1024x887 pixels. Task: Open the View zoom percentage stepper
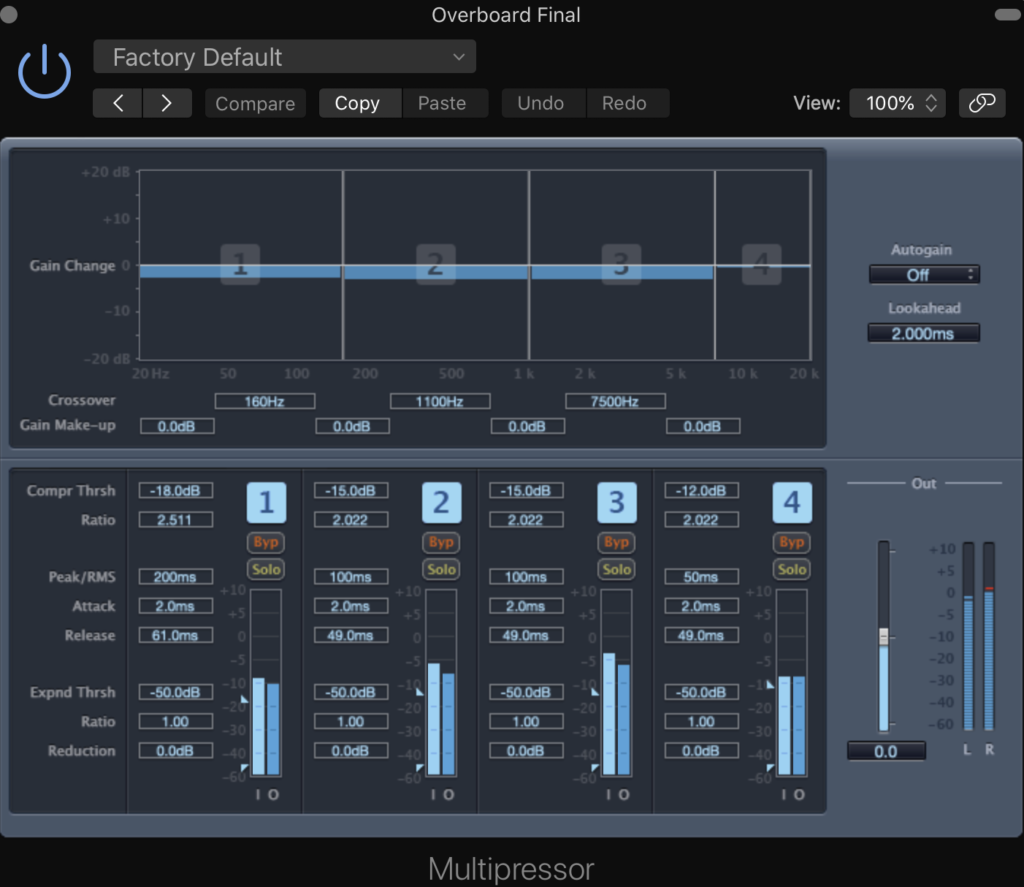point(897,103)
